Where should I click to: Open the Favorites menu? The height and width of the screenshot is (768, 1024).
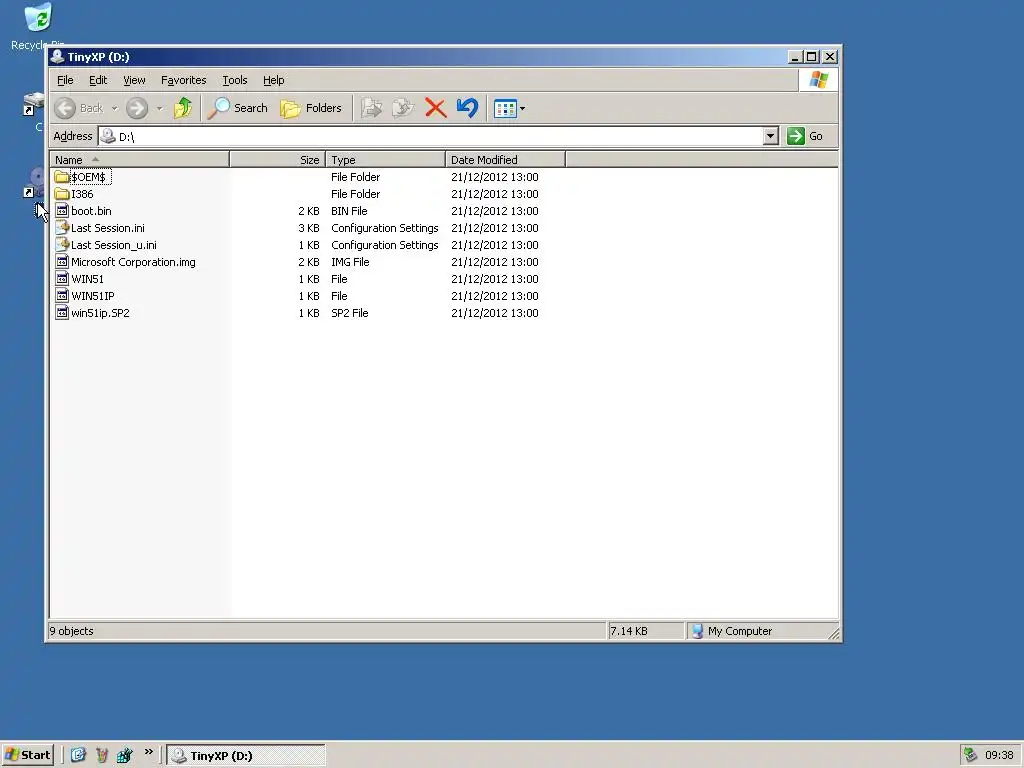tap(184, 80)
